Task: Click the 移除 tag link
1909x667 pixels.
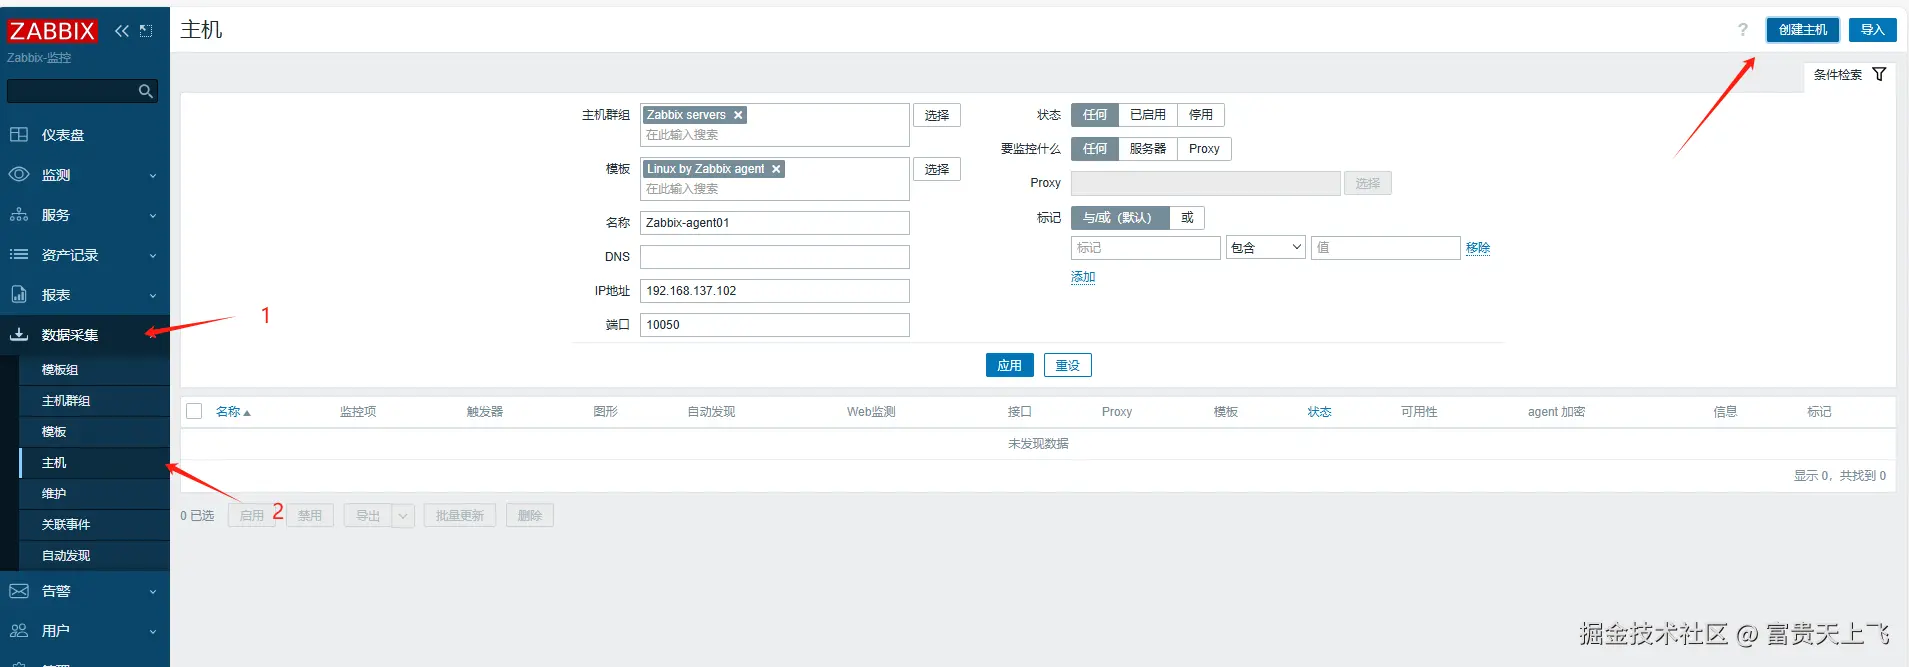Action: pyautogui.click(x=1478, y=248)
